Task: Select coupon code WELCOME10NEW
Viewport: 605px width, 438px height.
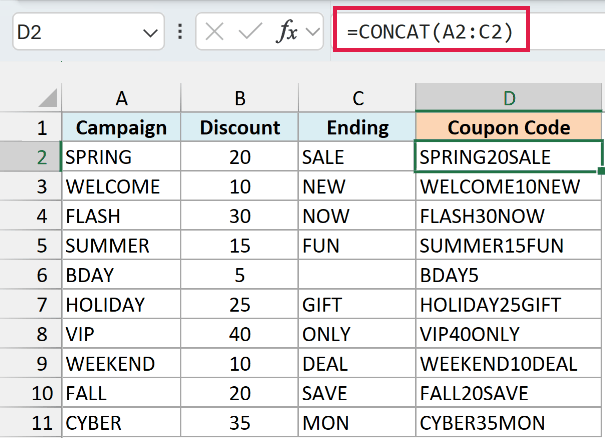Action: 509,186
